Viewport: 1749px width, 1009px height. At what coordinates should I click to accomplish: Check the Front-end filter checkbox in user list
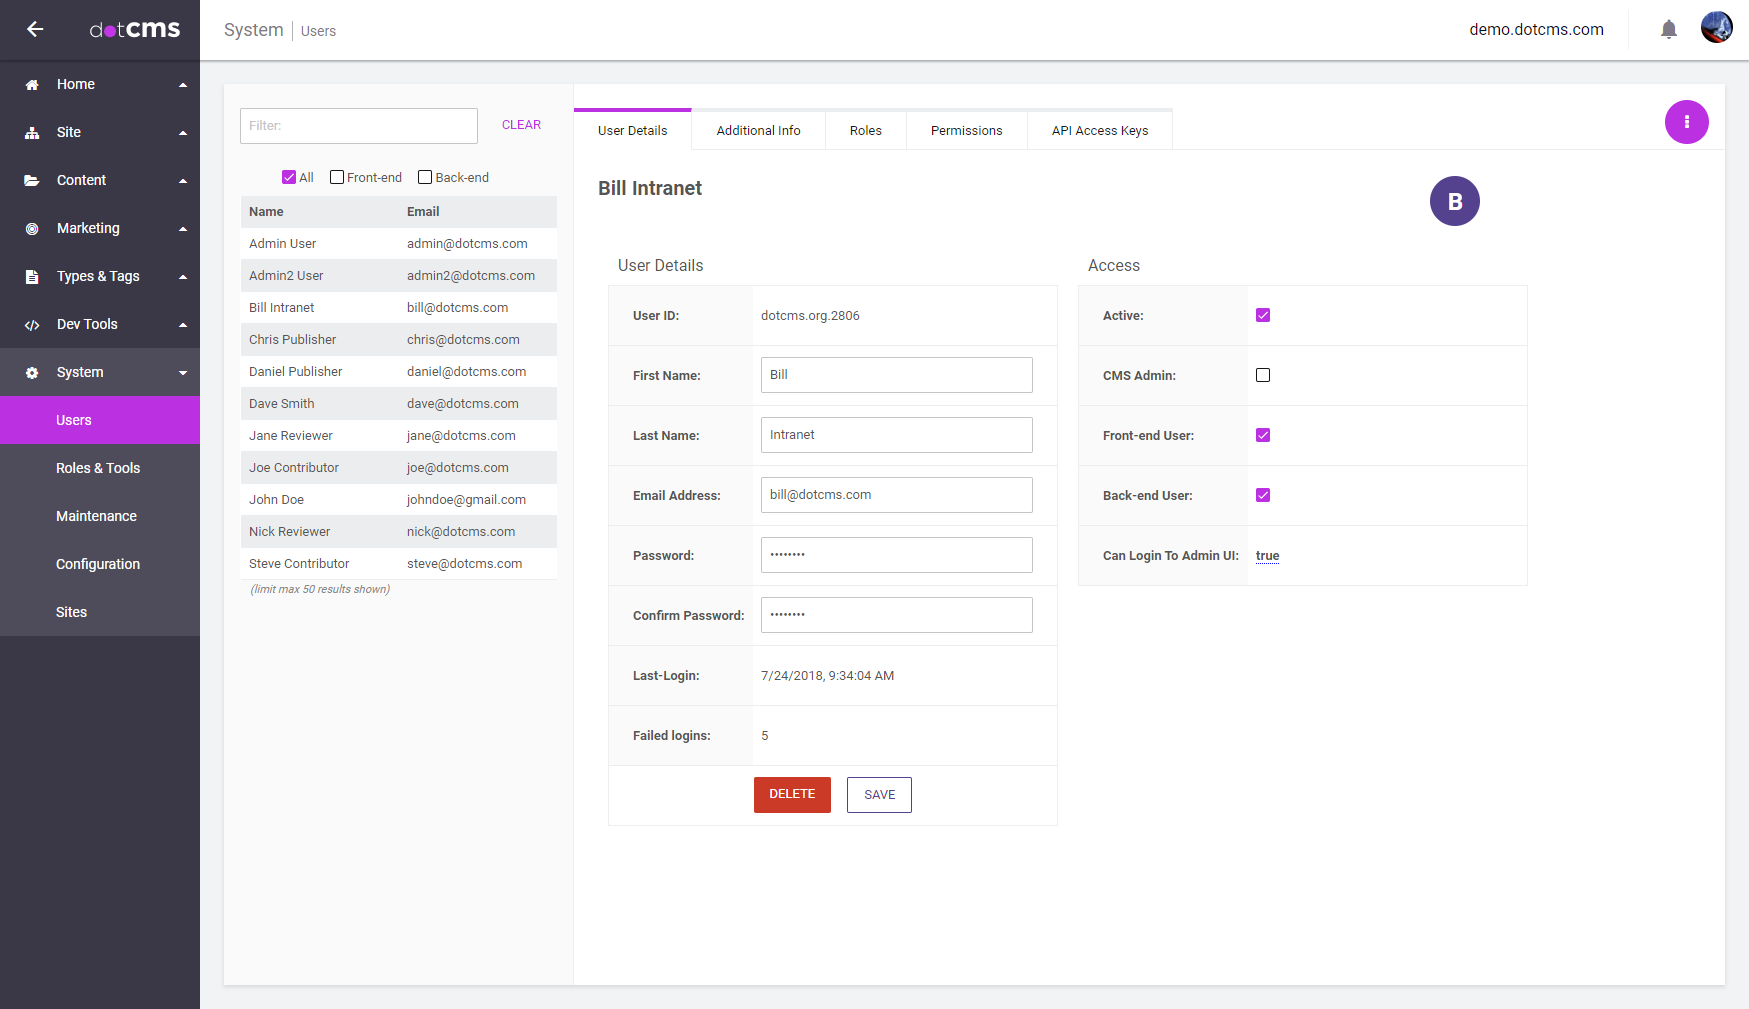[337, 177]
